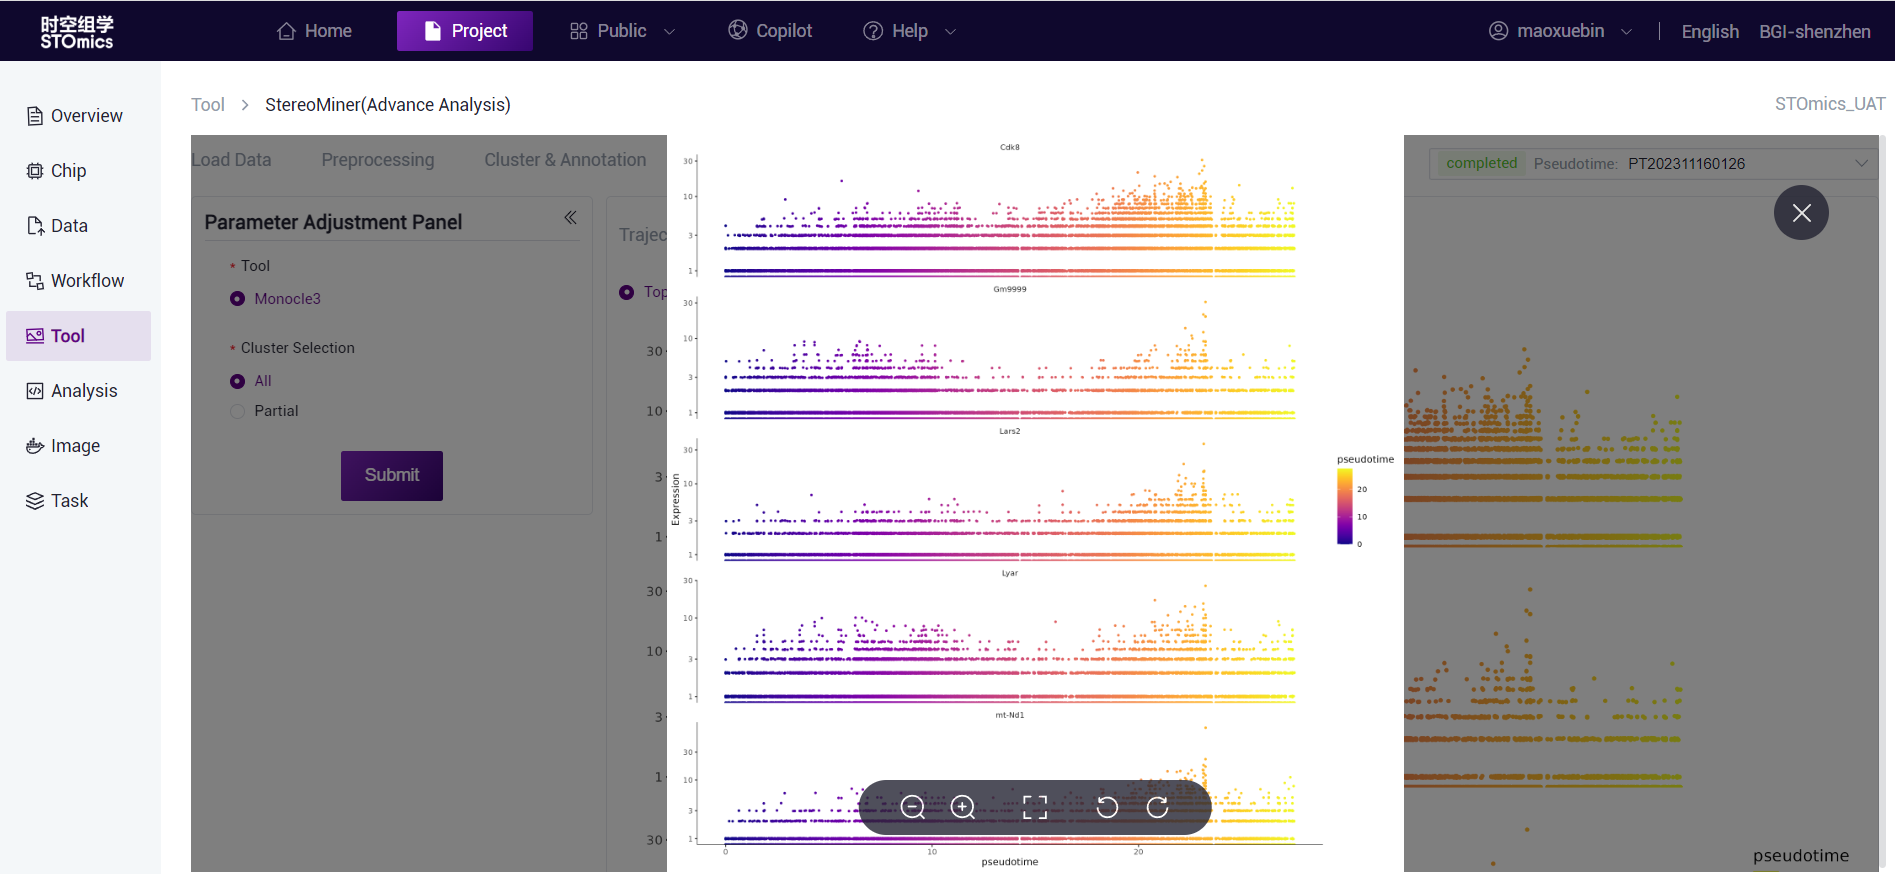Open the Pseudotime result dropdown
The image size is (1895, 874).
click(1651, 163)
